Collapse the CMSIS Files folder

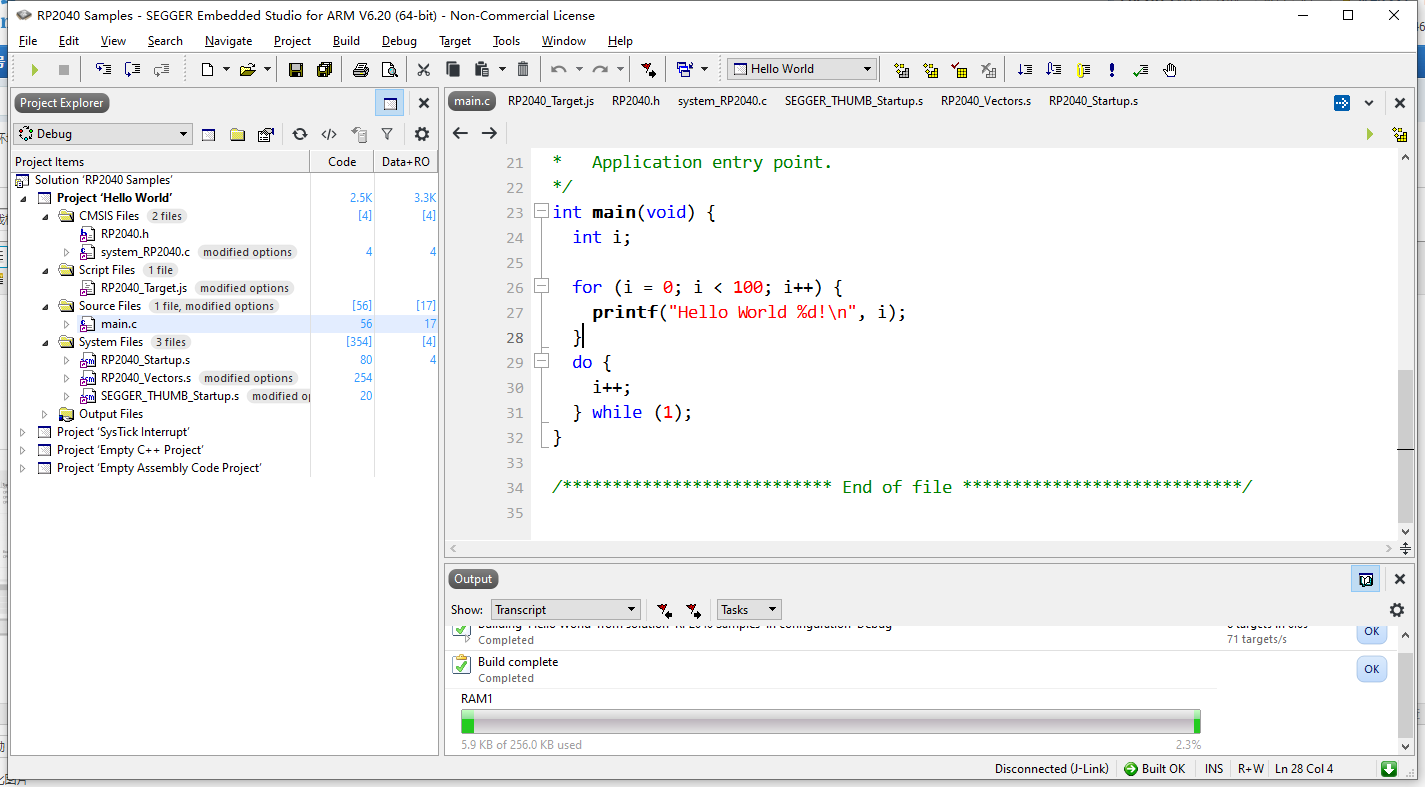pos(45,216)
